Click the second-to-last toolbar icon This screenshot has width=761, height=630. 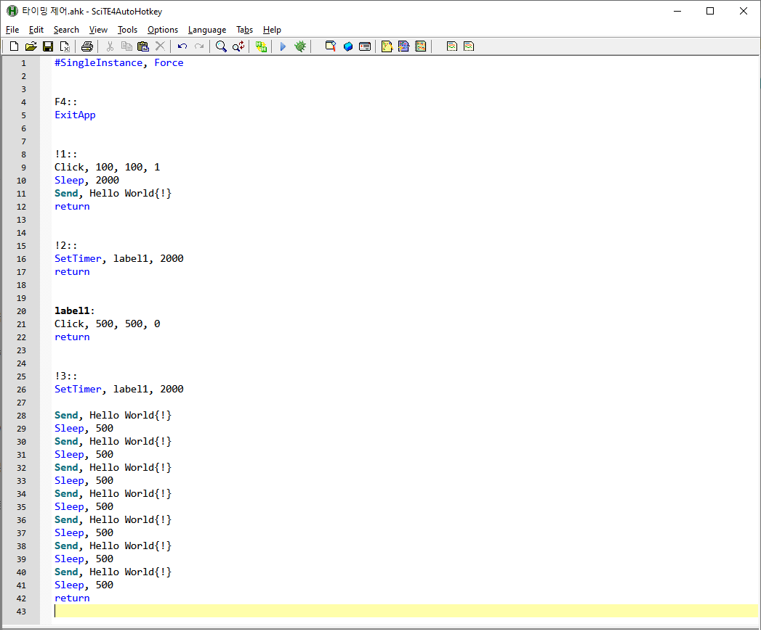pyautogui.click(x=452, y=47)
